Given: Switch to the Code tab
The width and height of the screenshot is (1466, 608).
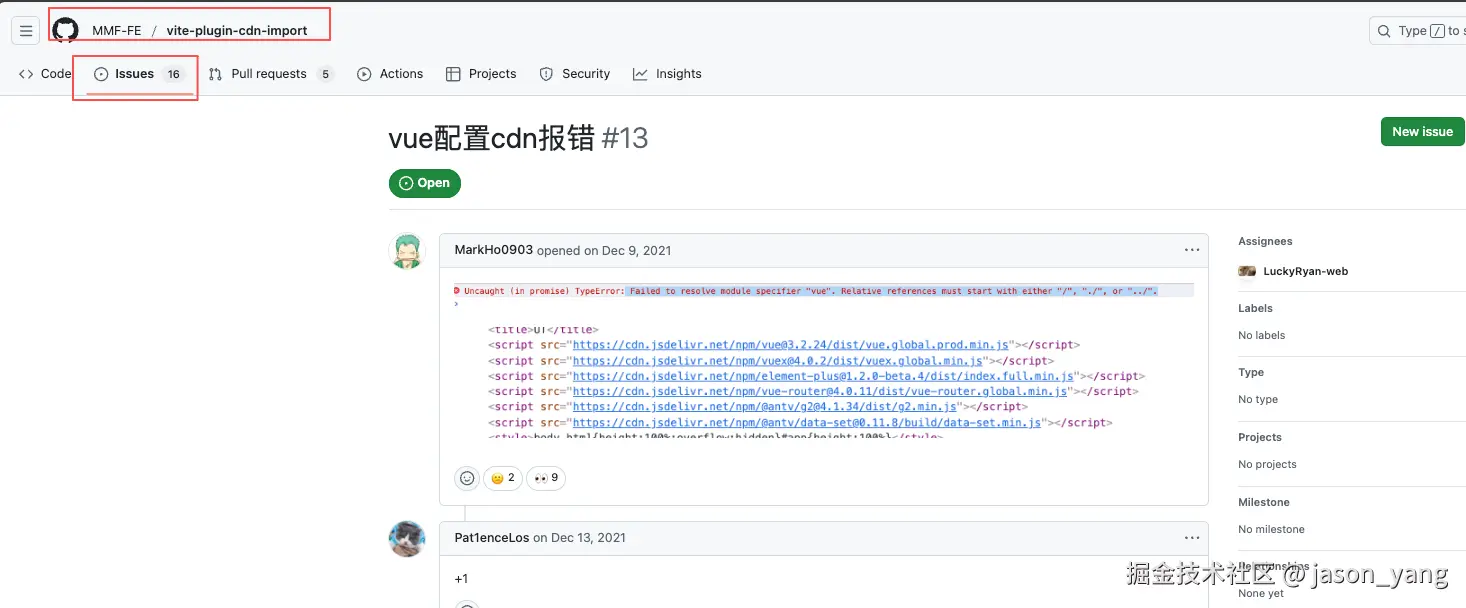Looking at the screenshot, I should pyautogui.click(x=45, y=74).
